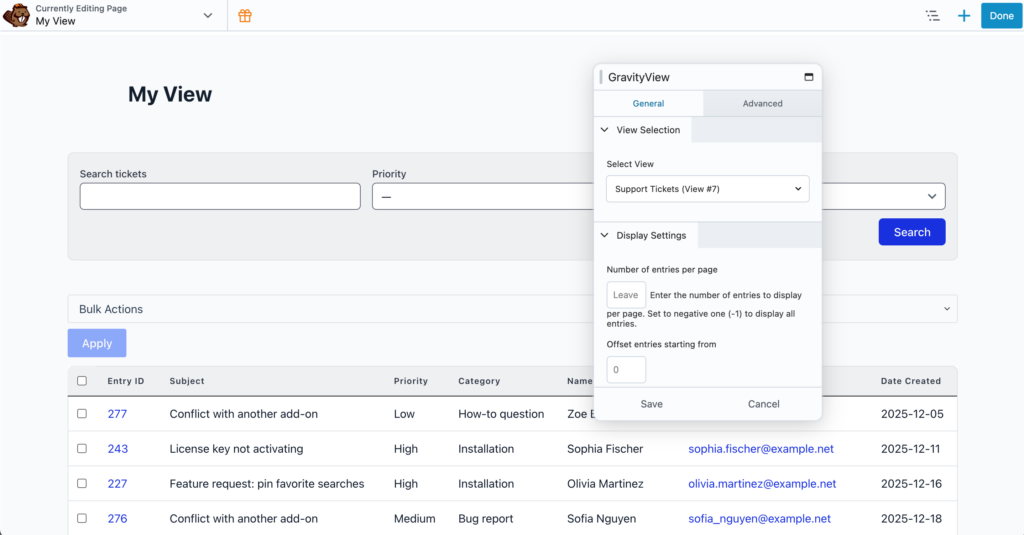This screenshot has height=535, width=1024.
Task: Open the search dropdown right of the panel
Action: pos(884,197)
